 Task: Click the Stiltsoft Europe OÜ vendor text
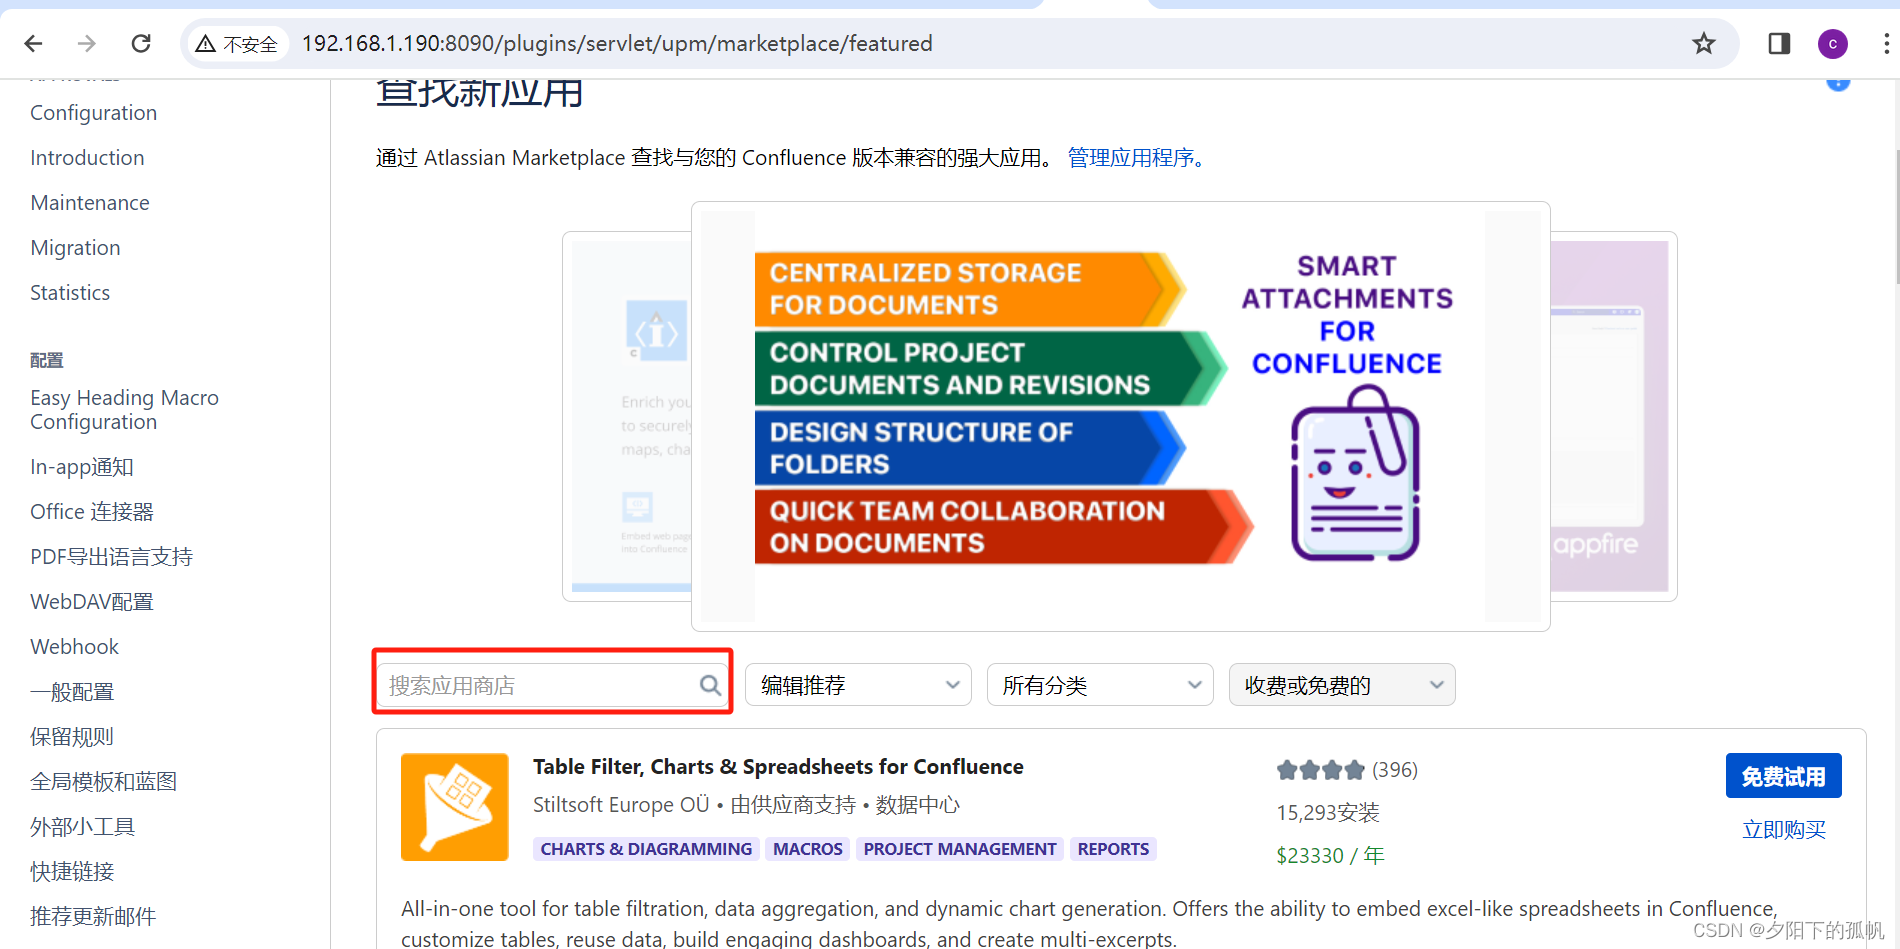tap(621, 805)
